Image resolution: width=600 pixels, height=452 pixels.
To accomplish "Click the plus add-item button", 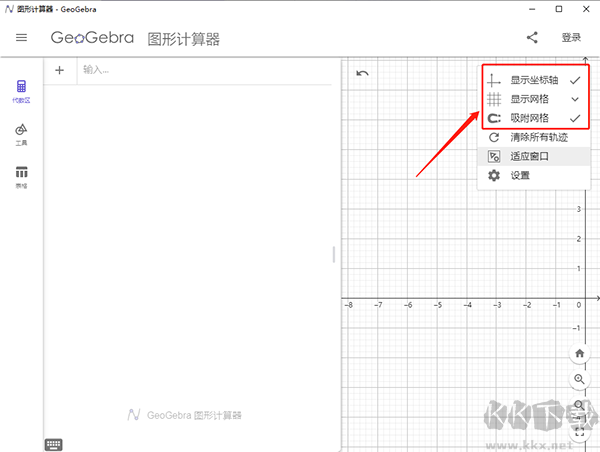I will (x=59, y=70).
